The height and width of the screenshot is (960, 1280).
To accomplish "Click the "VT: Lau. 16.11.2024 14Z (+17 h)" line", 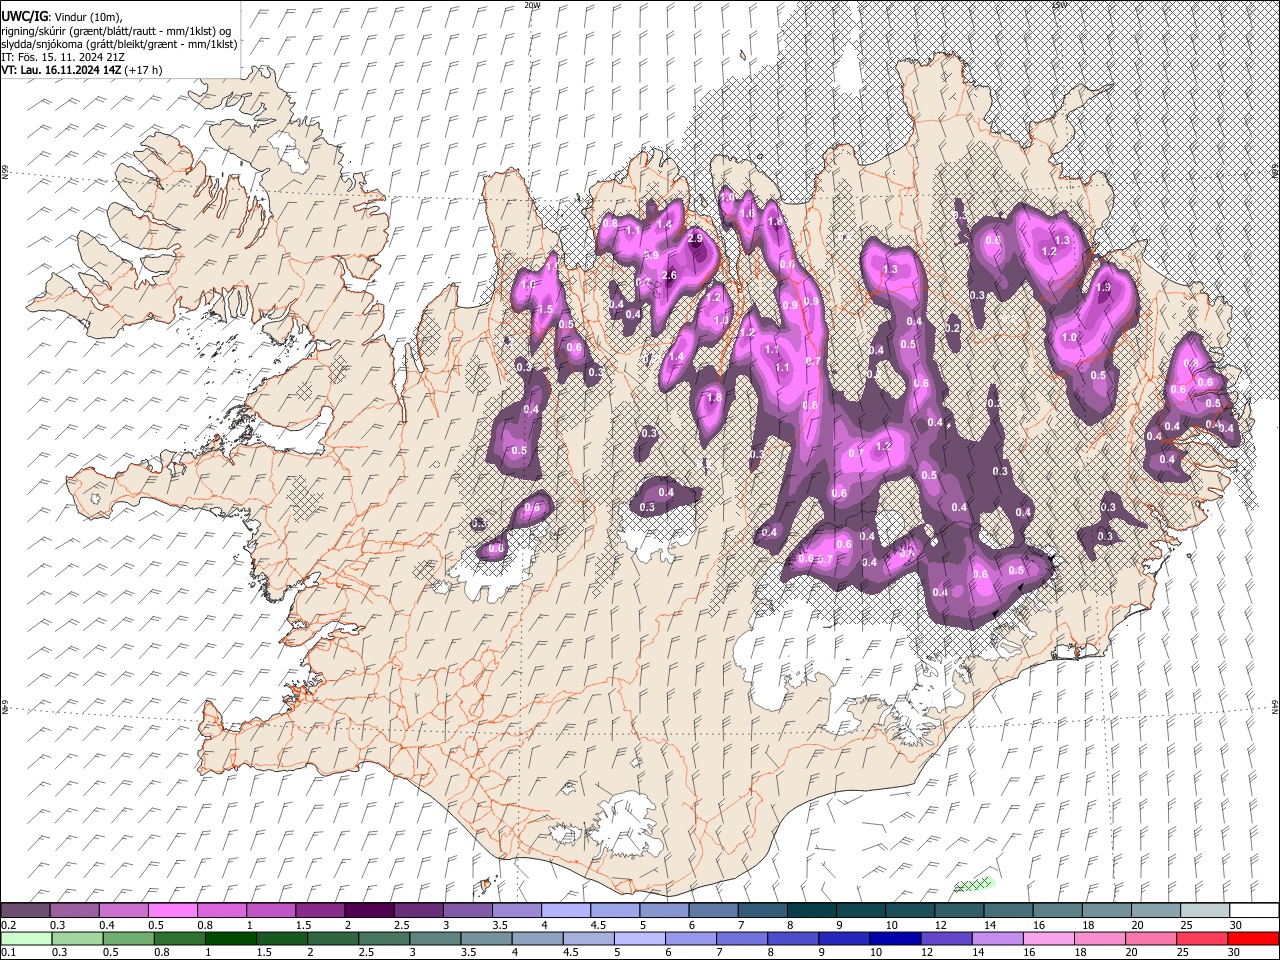I will (x=82, y=70).
